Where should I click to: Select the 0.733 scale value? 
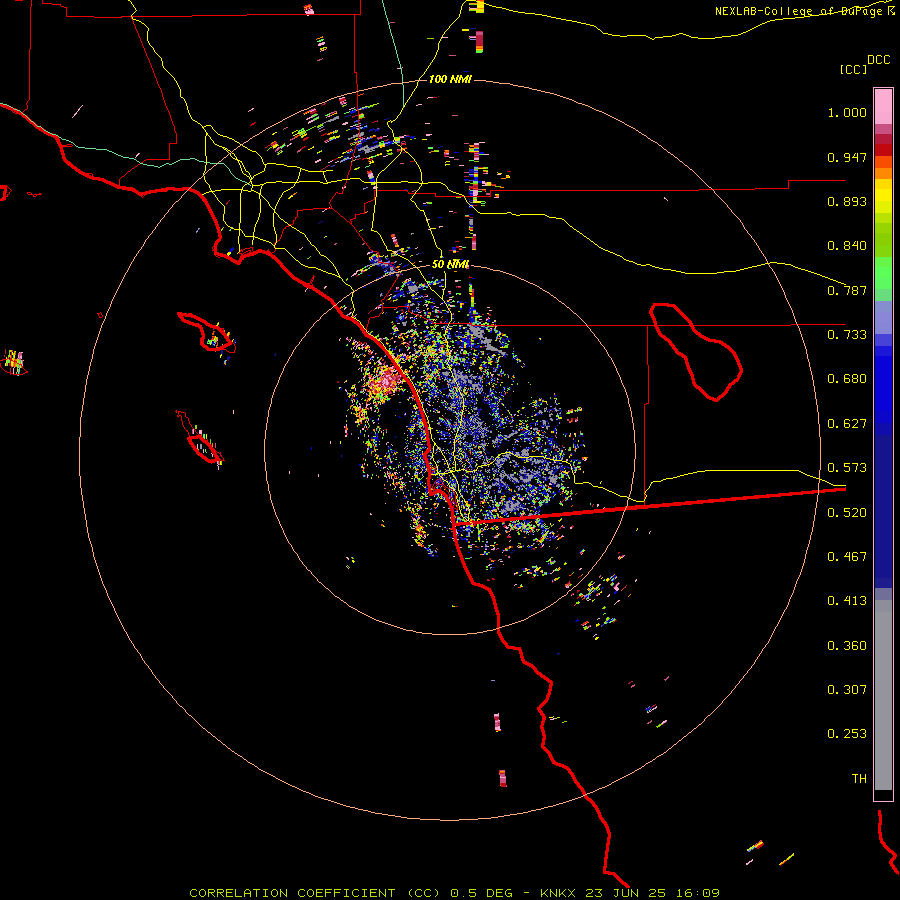847,335
